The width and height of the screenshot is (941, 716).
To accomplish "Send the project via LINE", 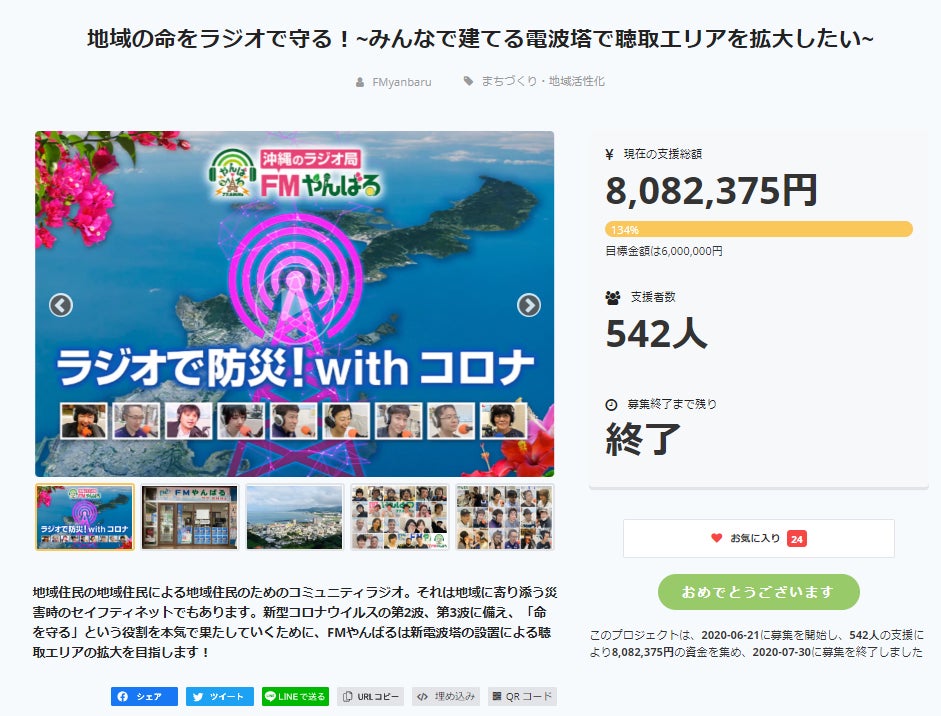I will tap(295, 697).
